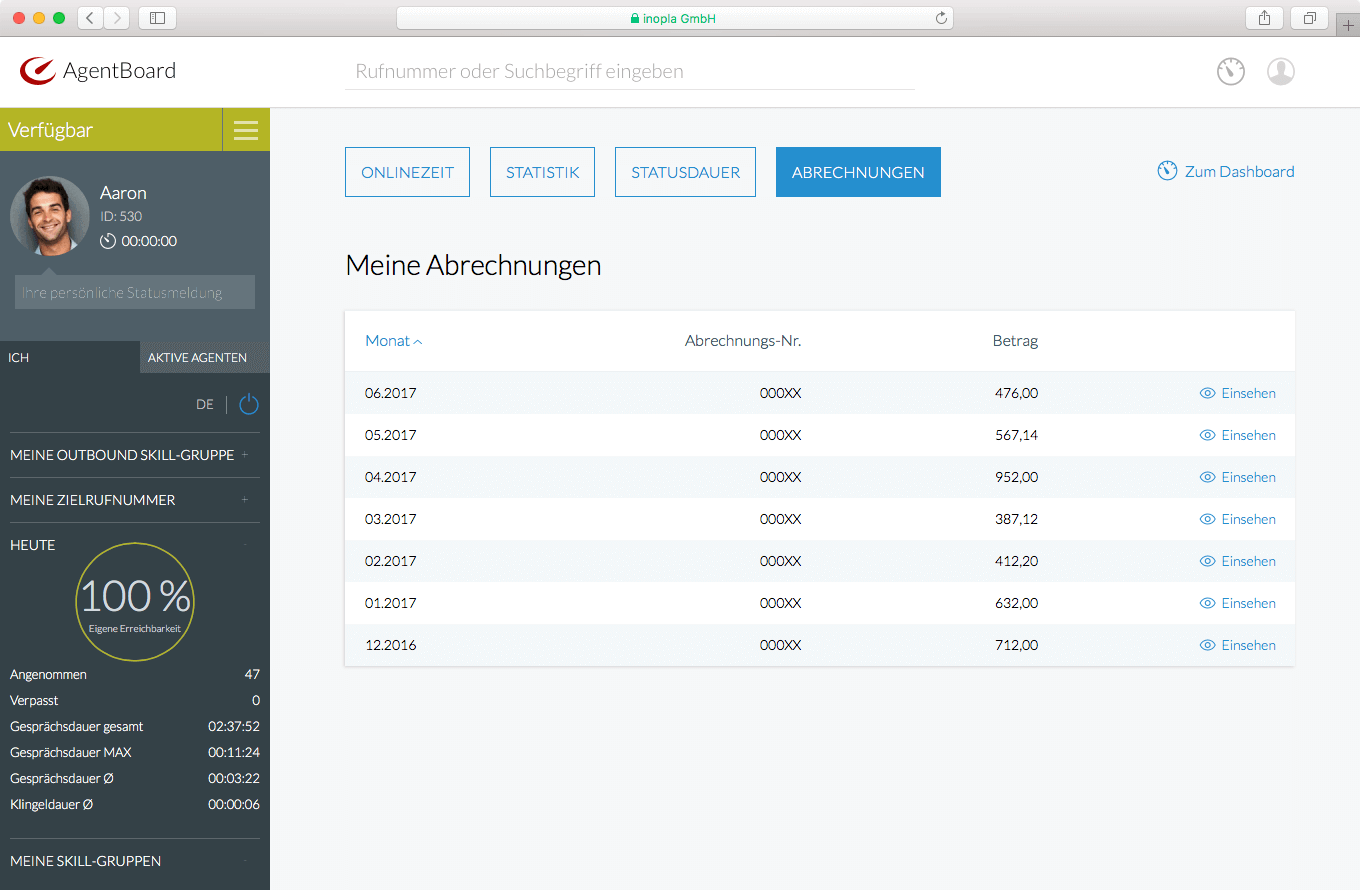The width and height of the screenshot is (1360, 890).
Task: Click the Safari forward arrow
Action: (117, 17)
